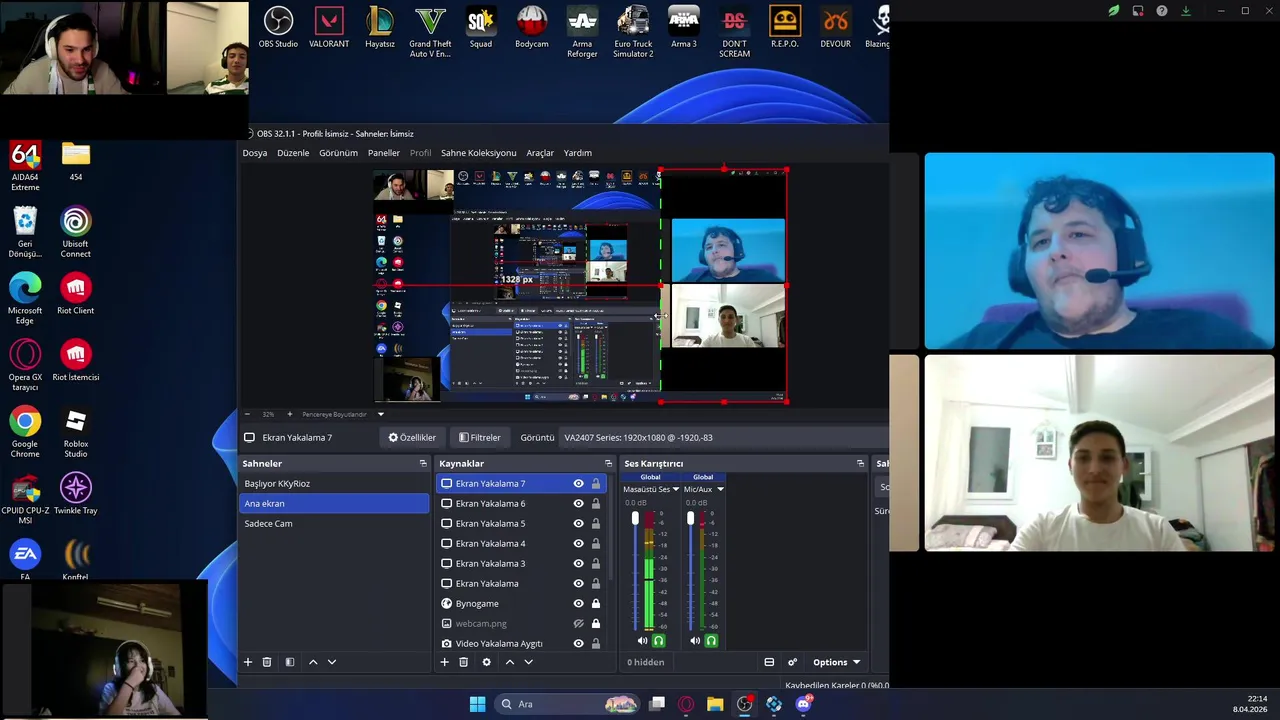Show the hidden webcam.png source
Screen dimensions: 1280x720
(578, 624)
